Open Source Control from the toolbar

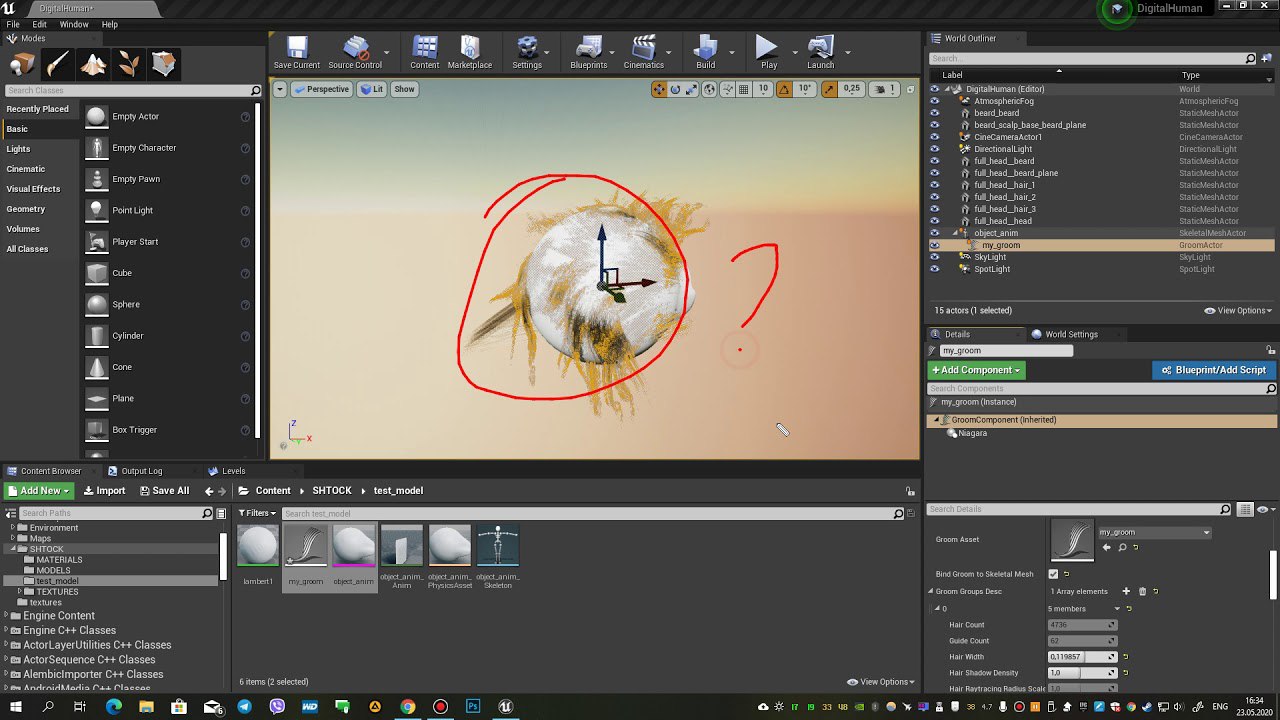(355, 51)
